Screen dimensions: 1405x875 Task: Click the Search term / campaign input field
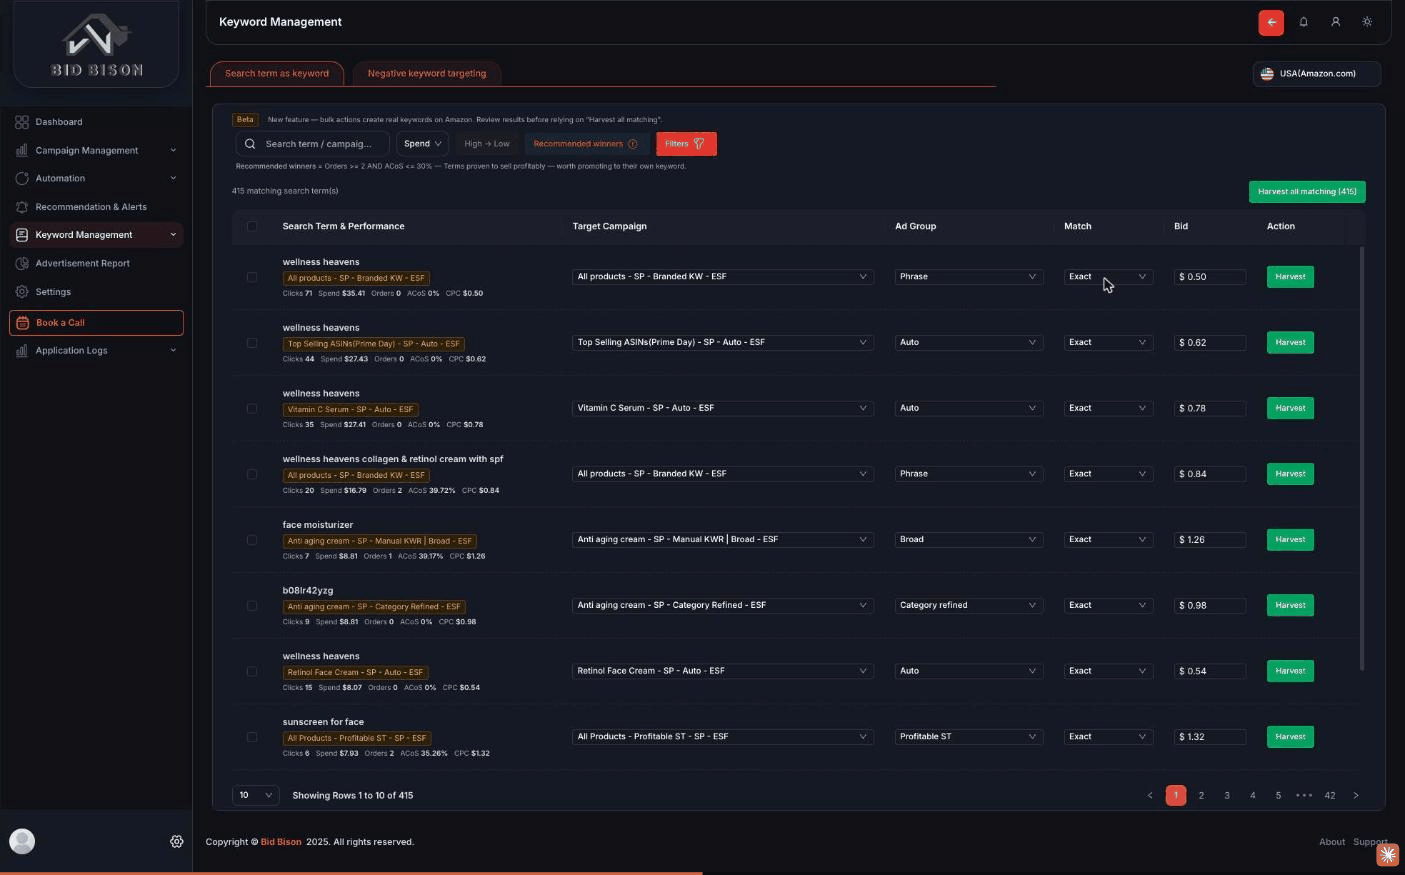coord(313,144)
